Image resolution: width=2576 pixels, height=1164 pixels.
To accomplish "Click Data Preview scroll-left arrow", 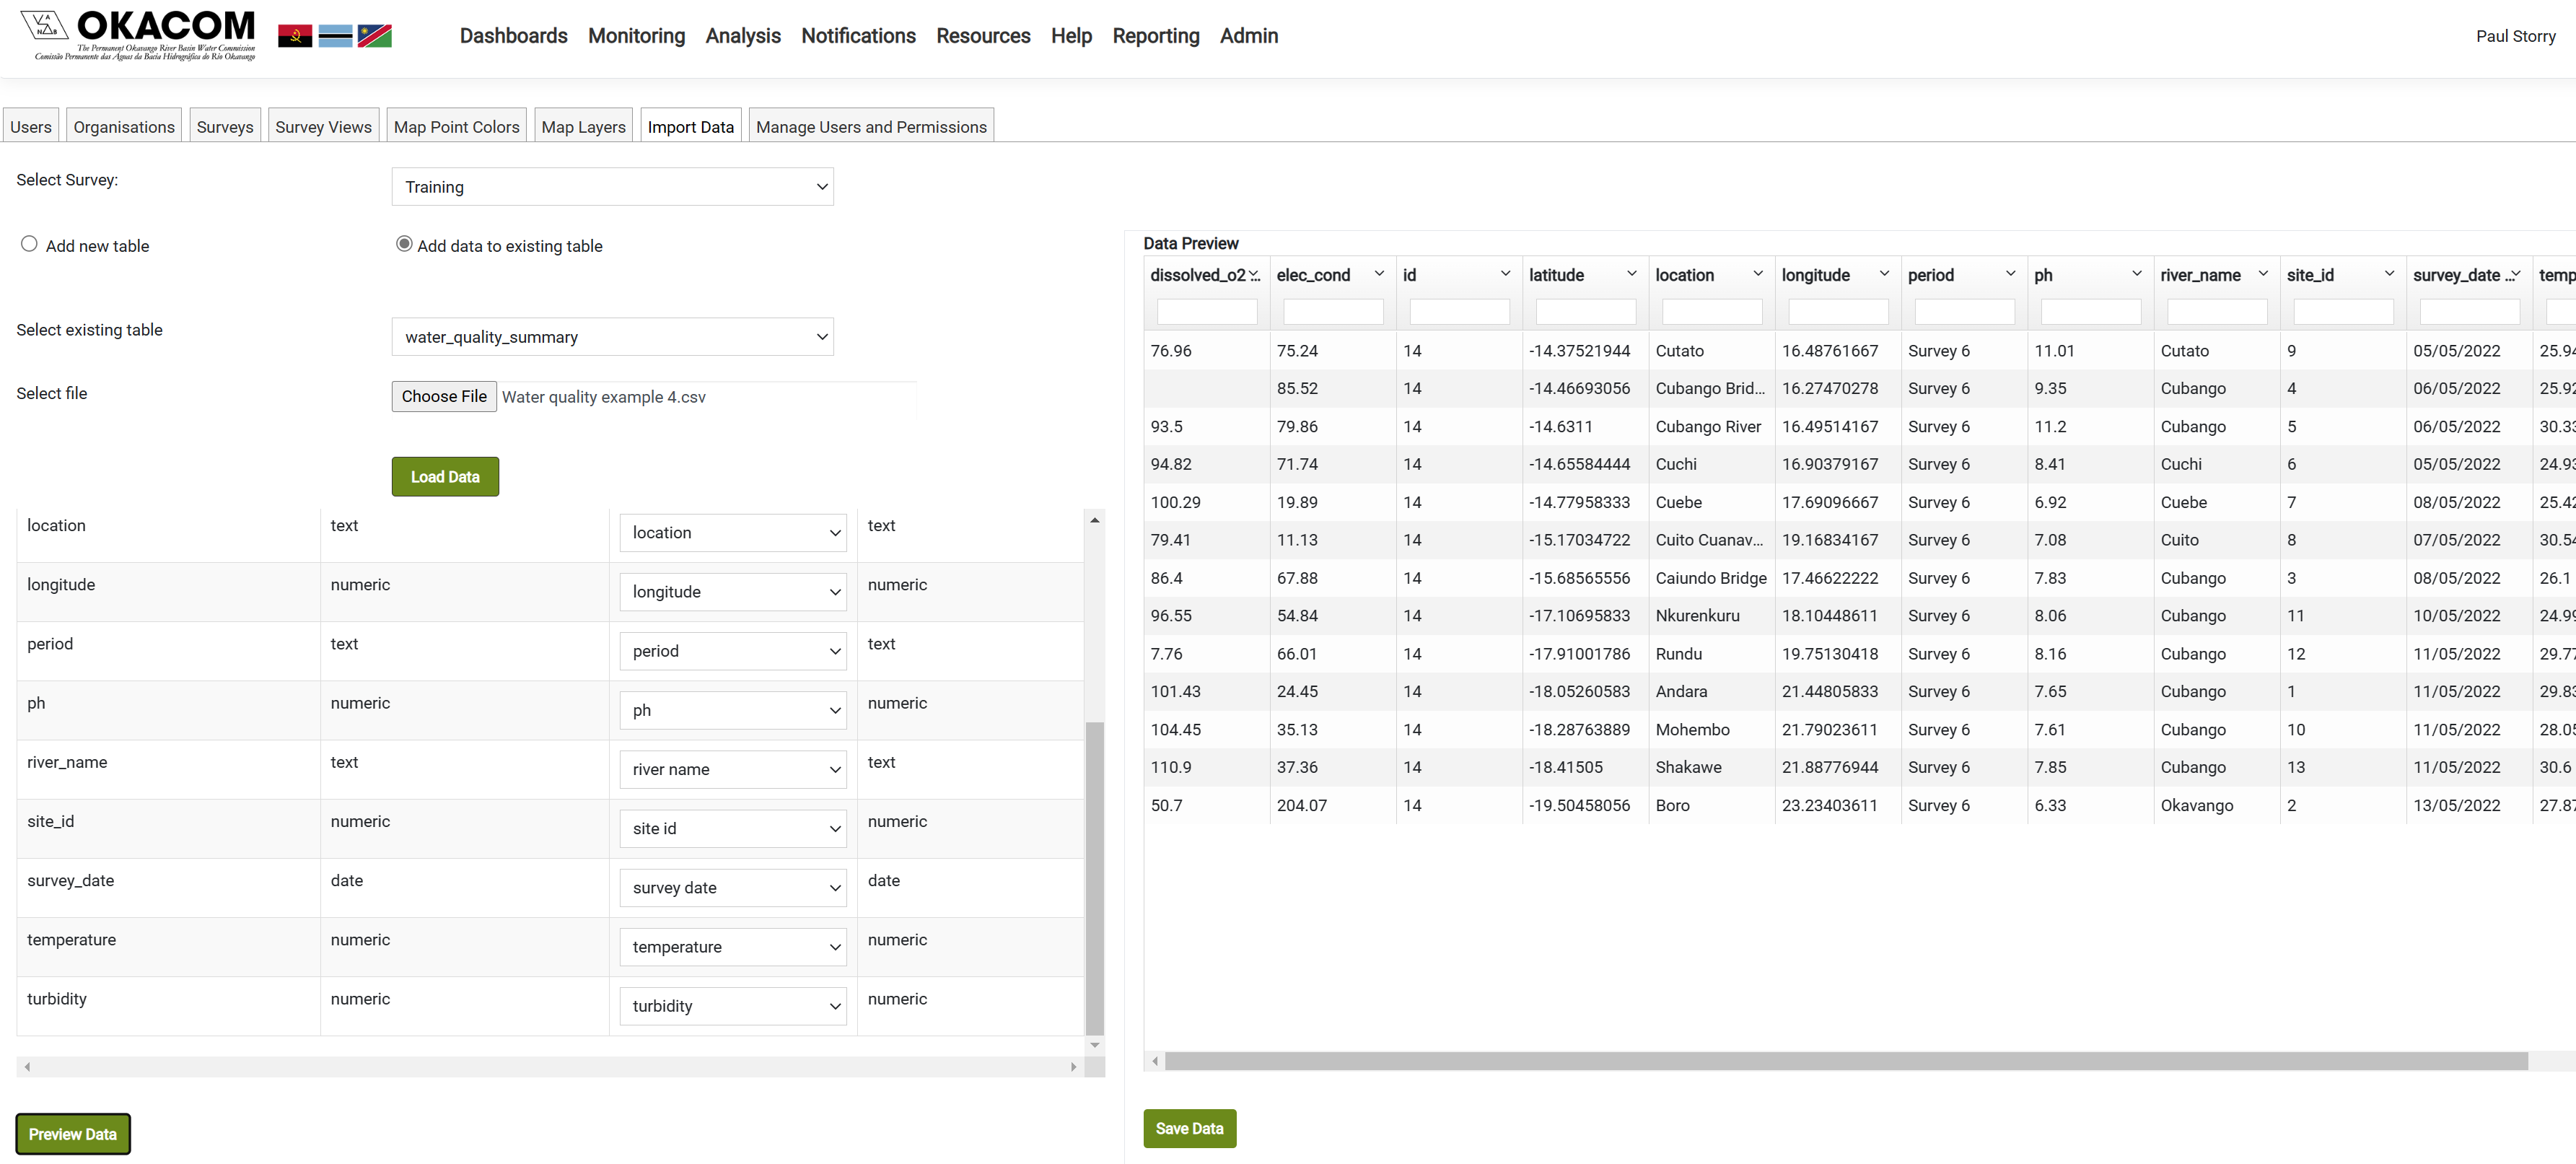I will coord(1155,1061).
